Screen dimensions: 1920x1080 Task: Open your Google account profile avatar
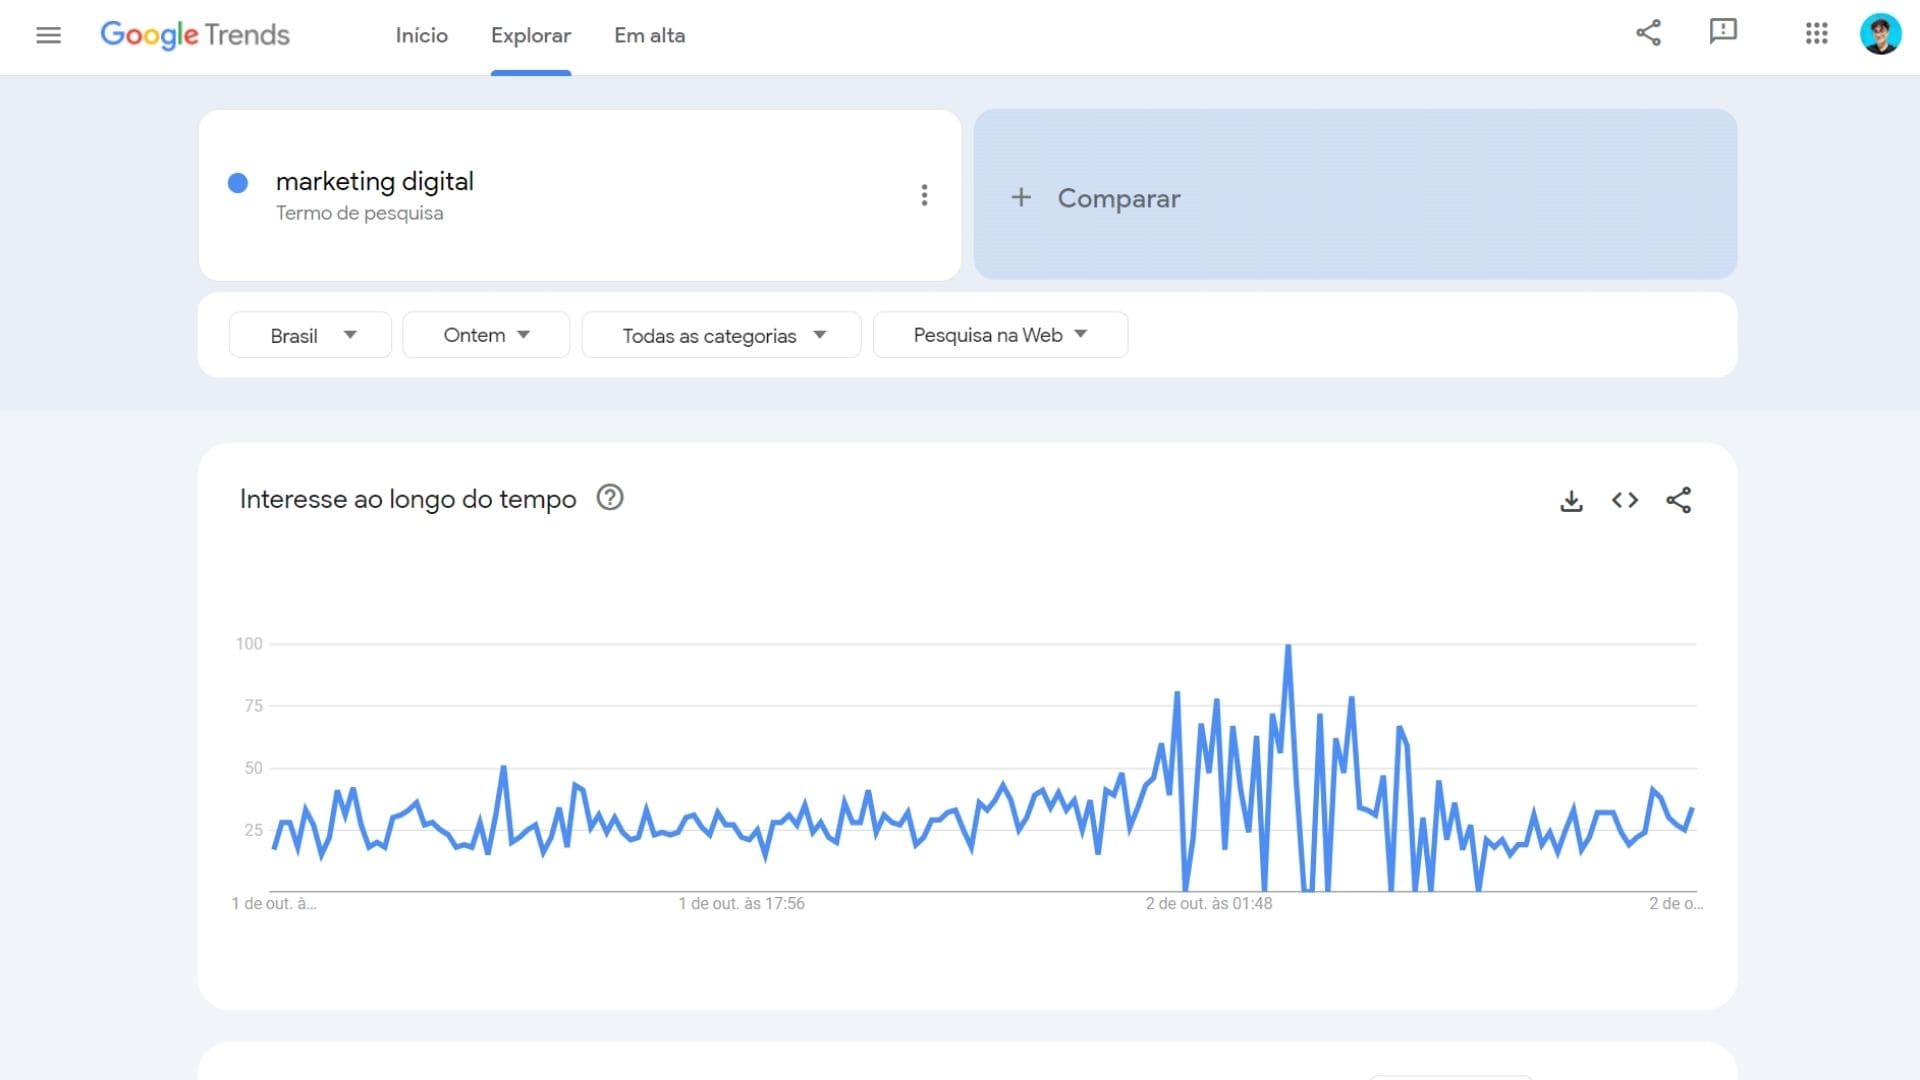point(1881,33)
